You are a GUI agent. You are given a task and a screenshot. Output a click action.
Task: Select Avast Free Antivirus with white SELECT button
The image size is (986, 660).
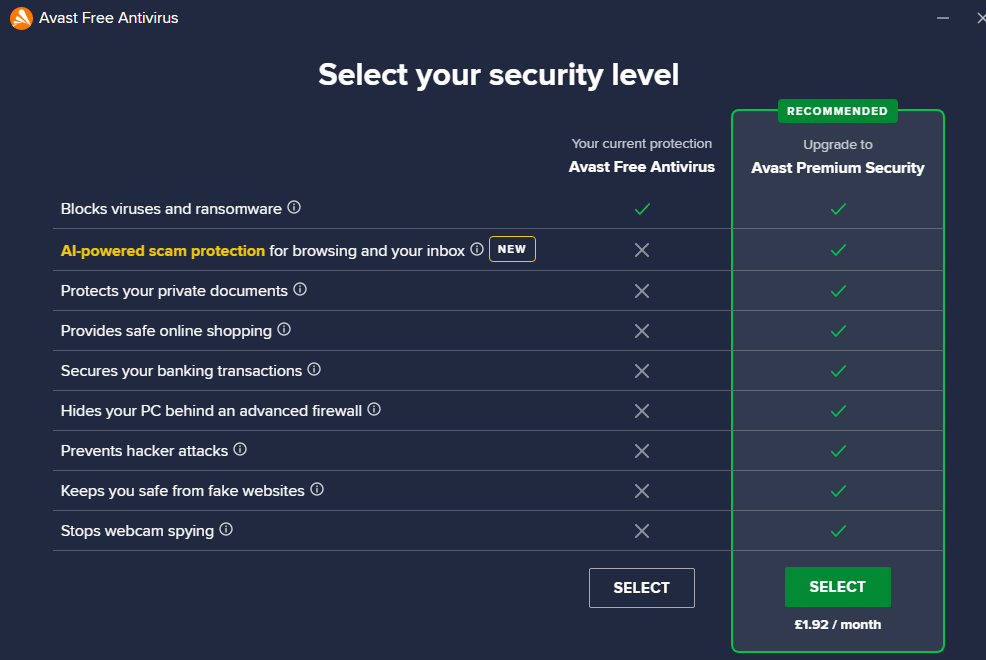pyautogui.click(x=641, y=588)
